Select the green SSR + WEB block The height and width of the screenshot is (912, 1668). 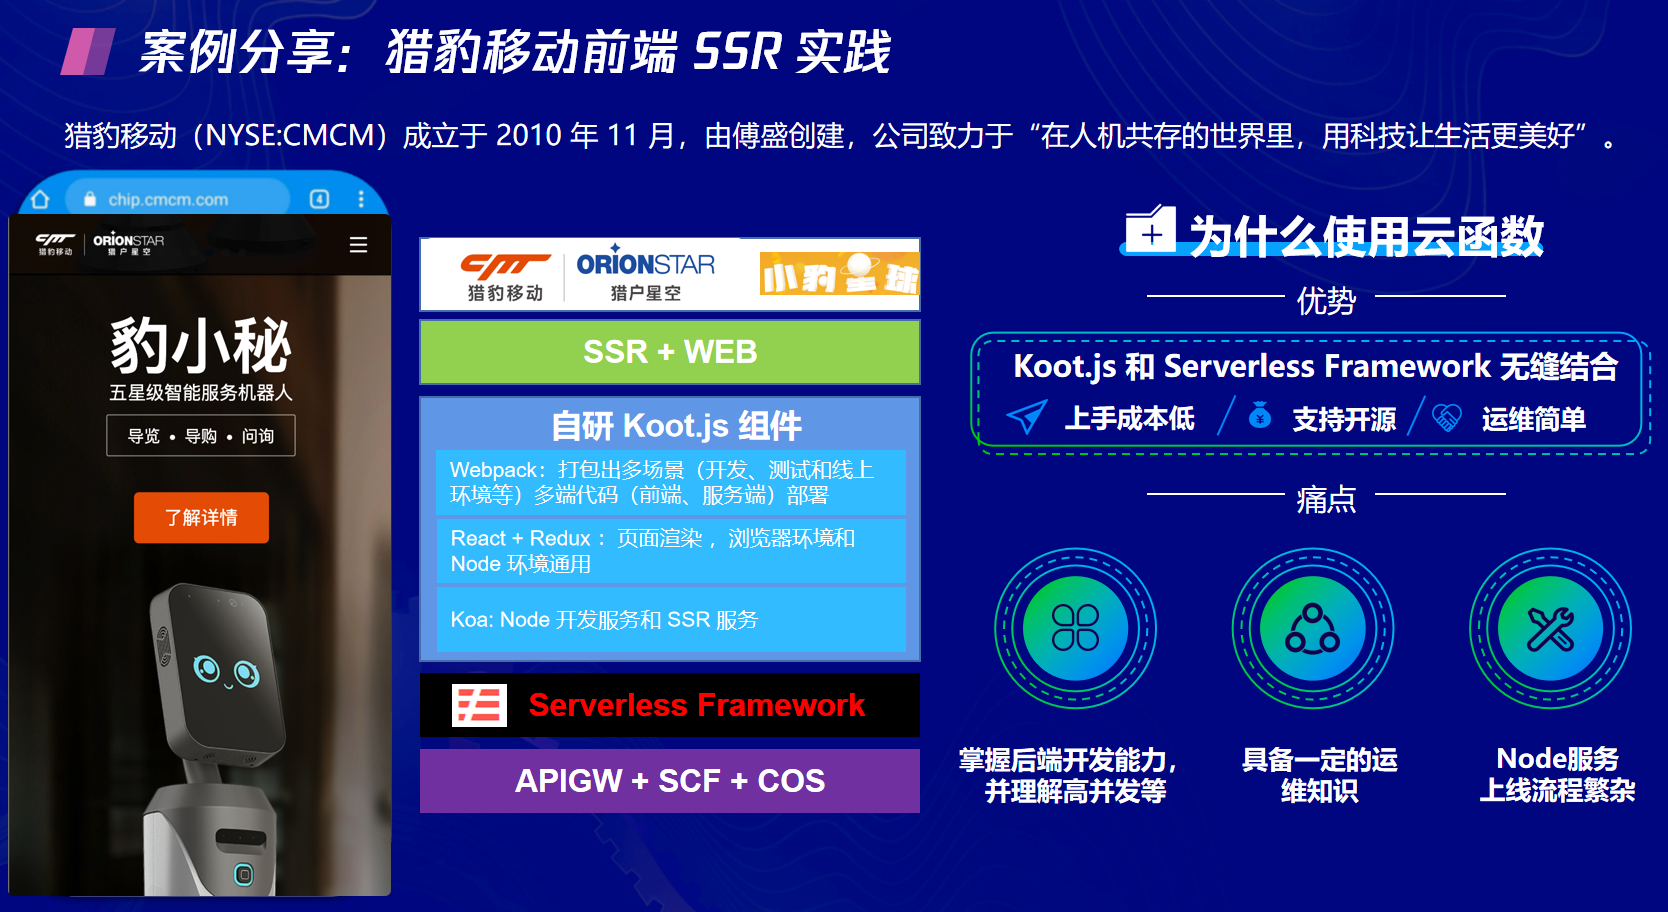[x=670, y=352]
